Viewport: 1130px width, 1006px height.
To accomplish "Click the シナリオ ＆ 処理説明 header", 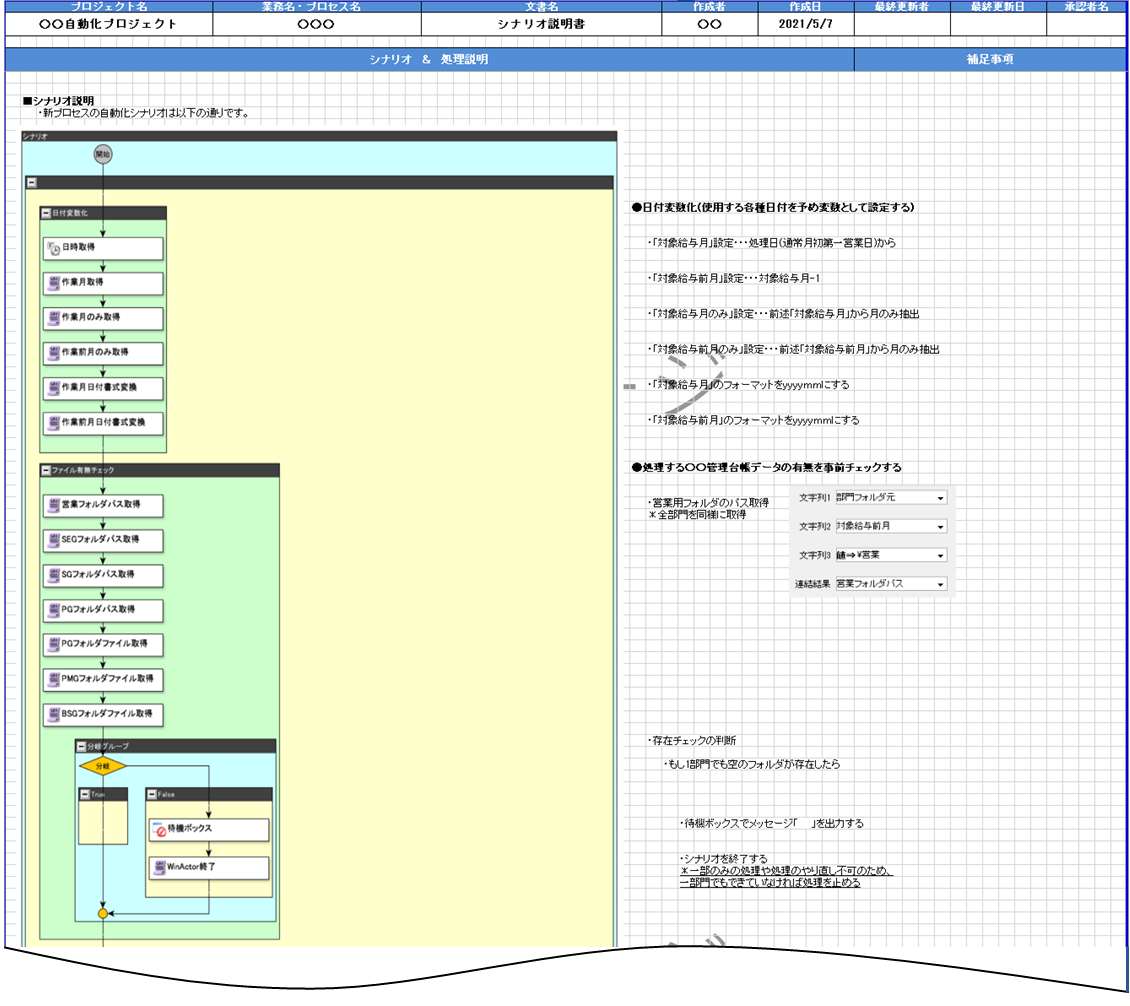I will click(x=429, y=59).
